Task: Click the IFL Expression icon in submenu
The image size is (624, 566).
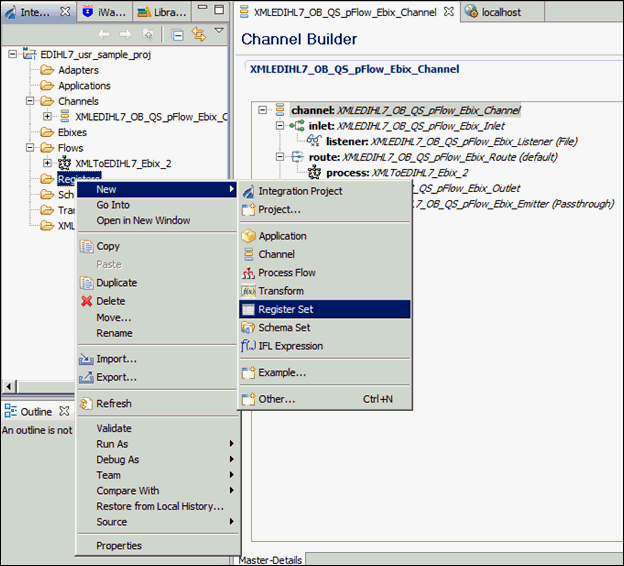Action: tap(249, 346)
